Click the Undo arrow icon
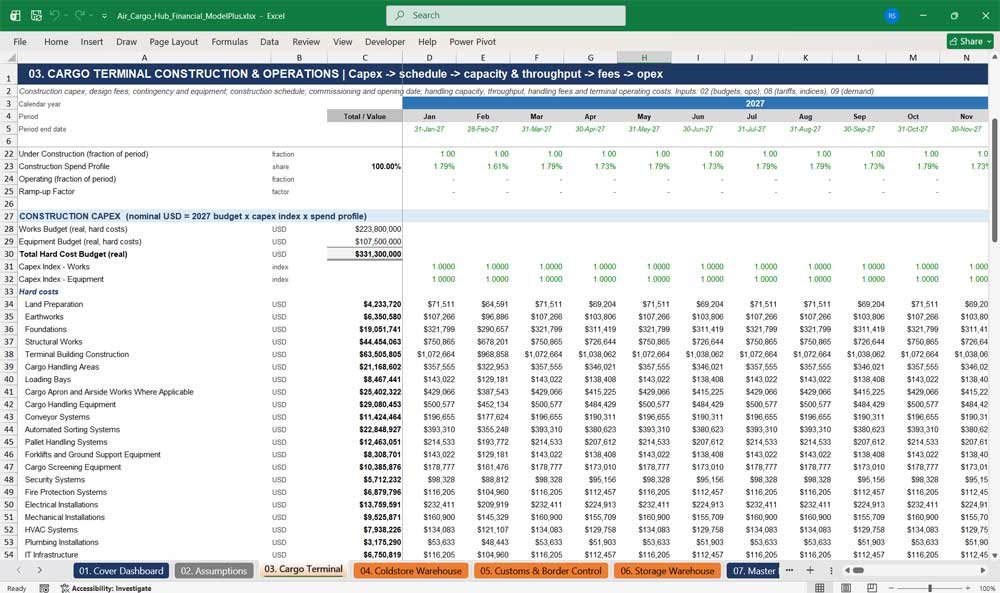 (55, 15)
